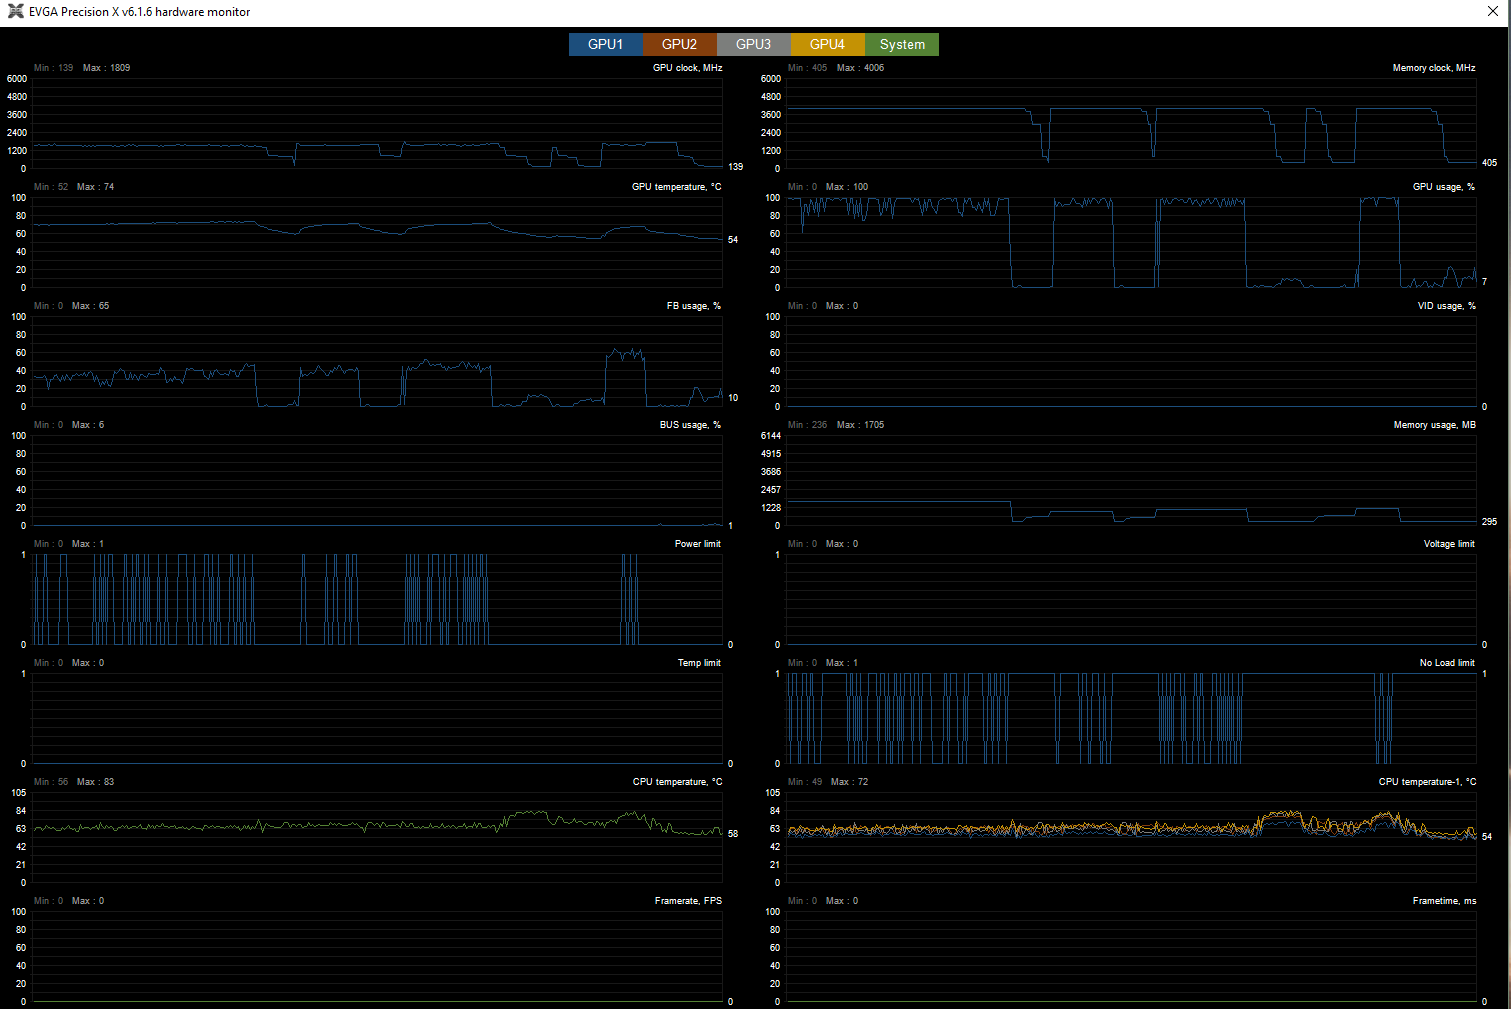Click the Max : 65 FB usage value
This screenshot has height=1009, width=1511.
[x=90, y=306]
